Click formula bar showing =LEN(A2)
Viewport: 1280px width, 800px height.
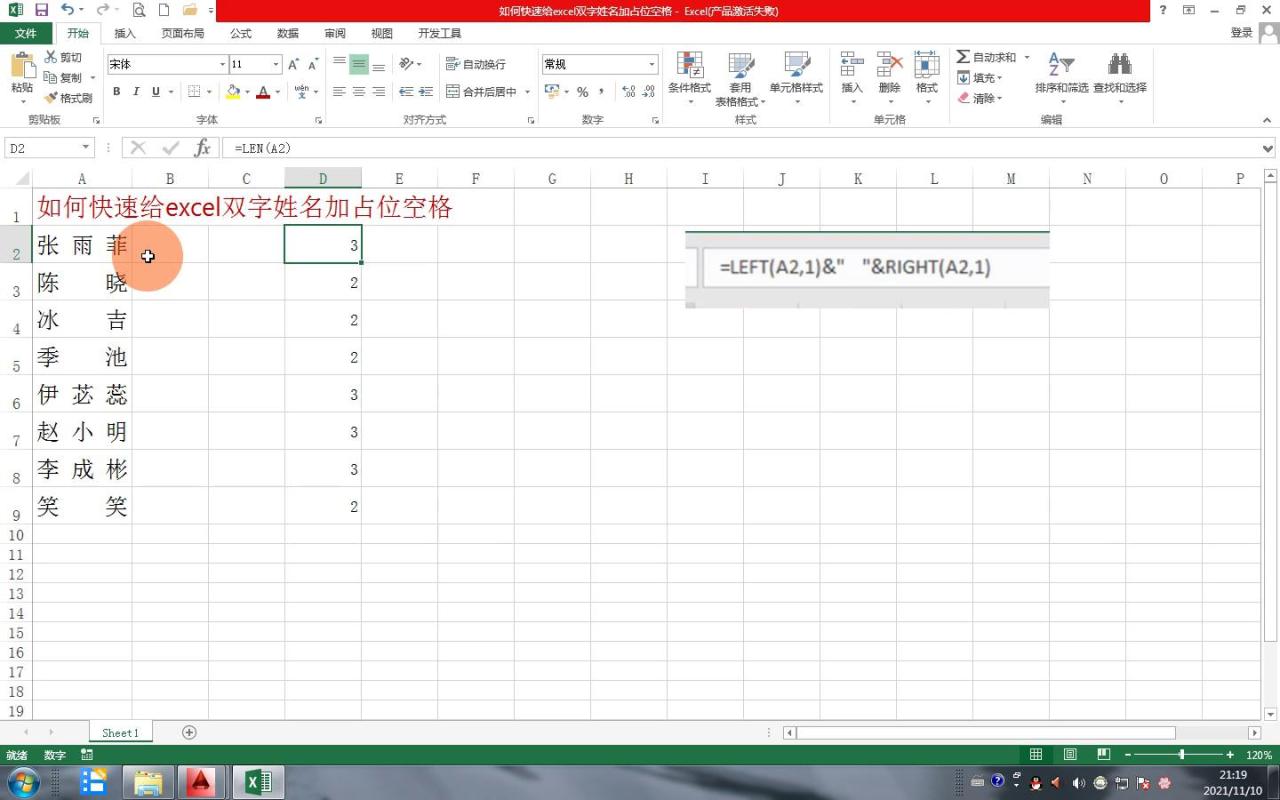740,148
